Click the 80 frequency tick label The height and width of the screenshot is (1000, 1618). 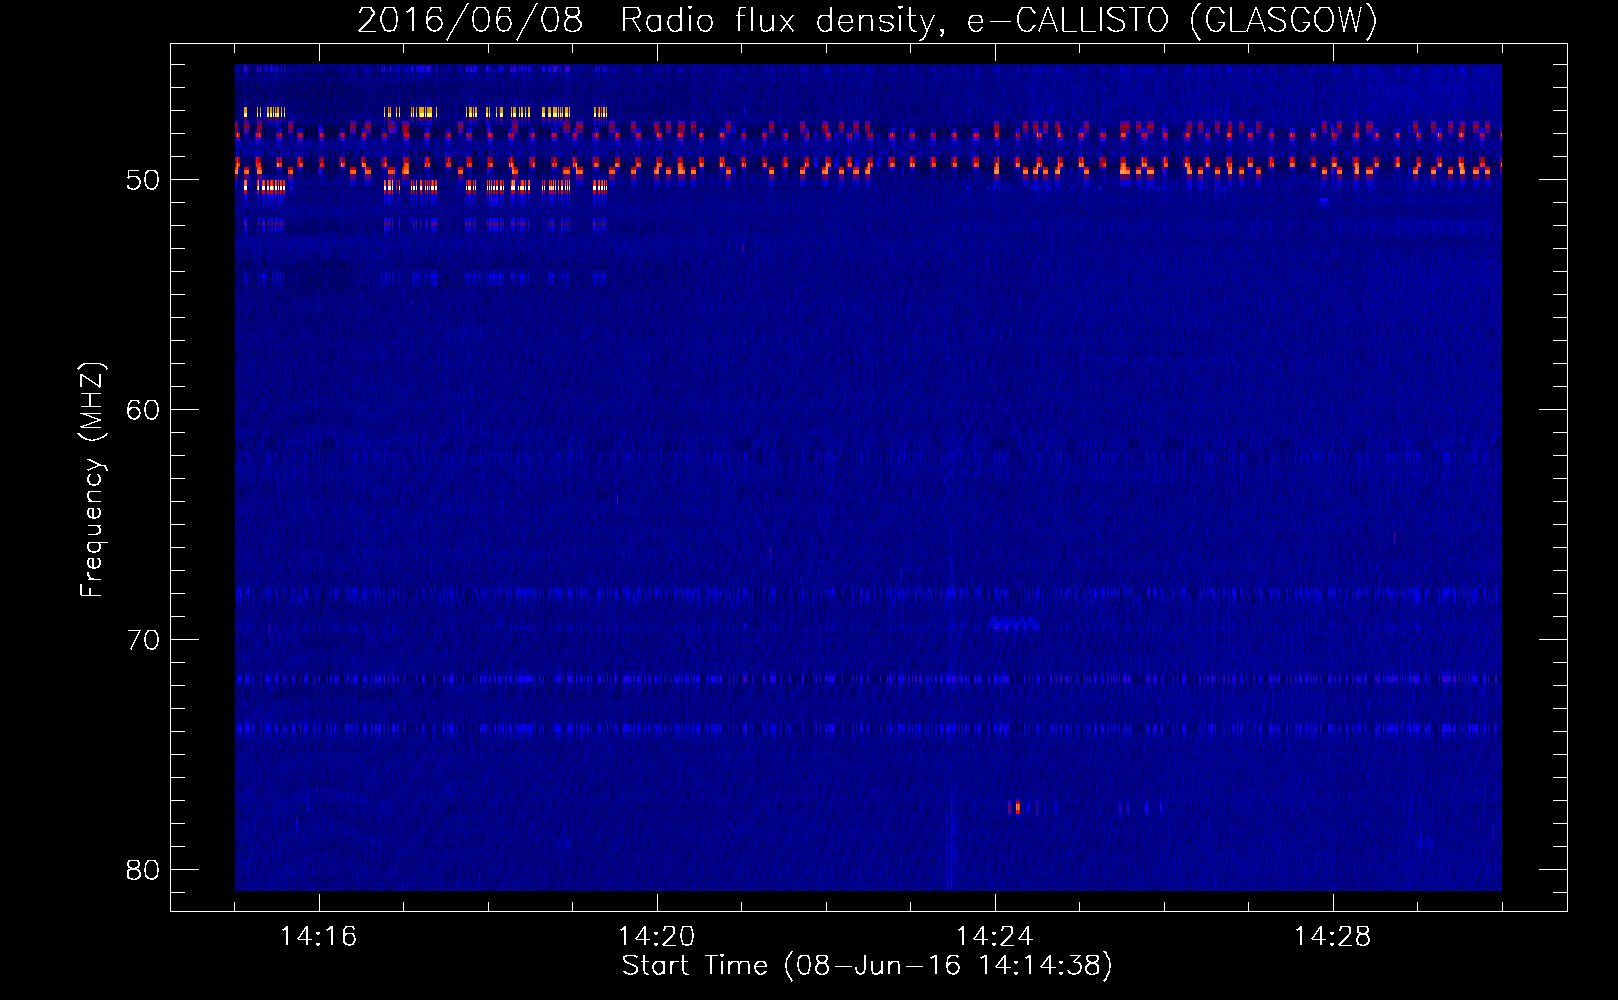(x=143, y=870)
